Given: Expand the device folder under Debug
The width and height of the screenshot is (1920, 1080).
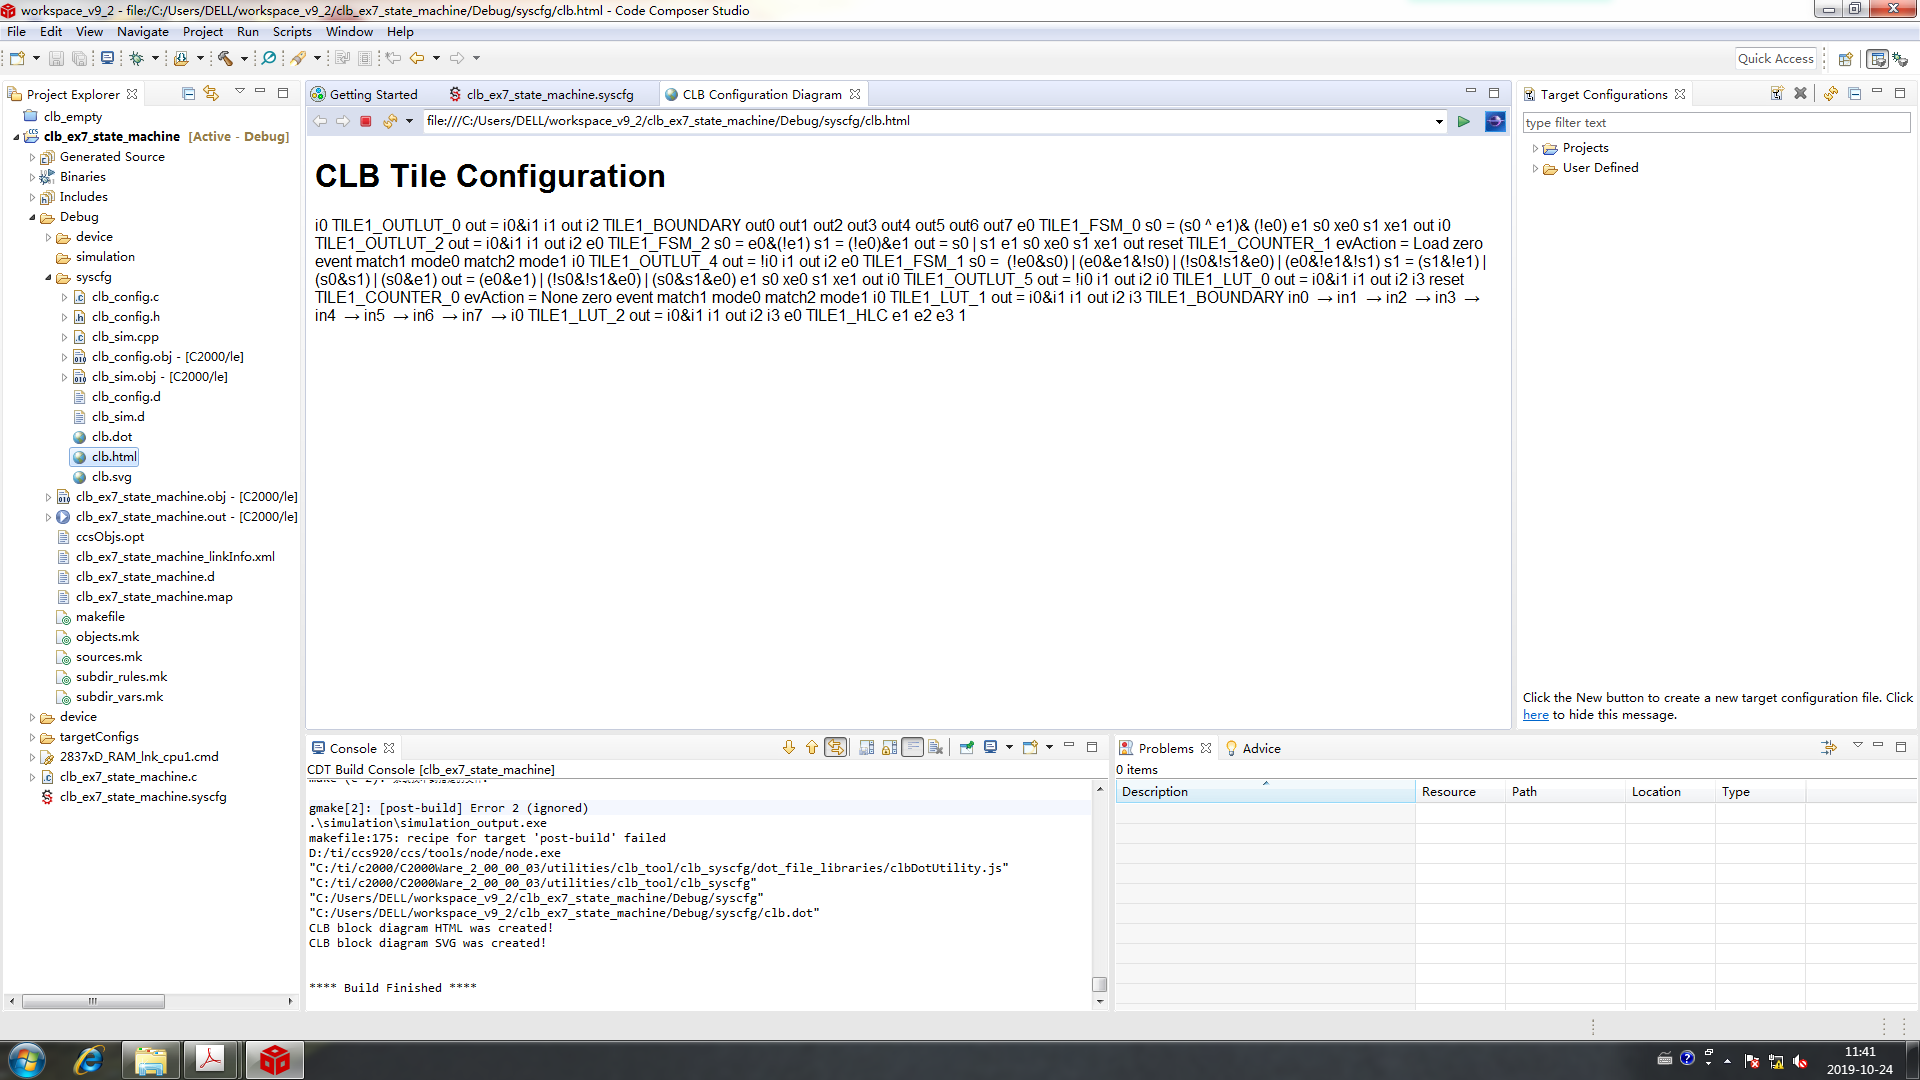Looking at the screenshot, I should 48,238.
